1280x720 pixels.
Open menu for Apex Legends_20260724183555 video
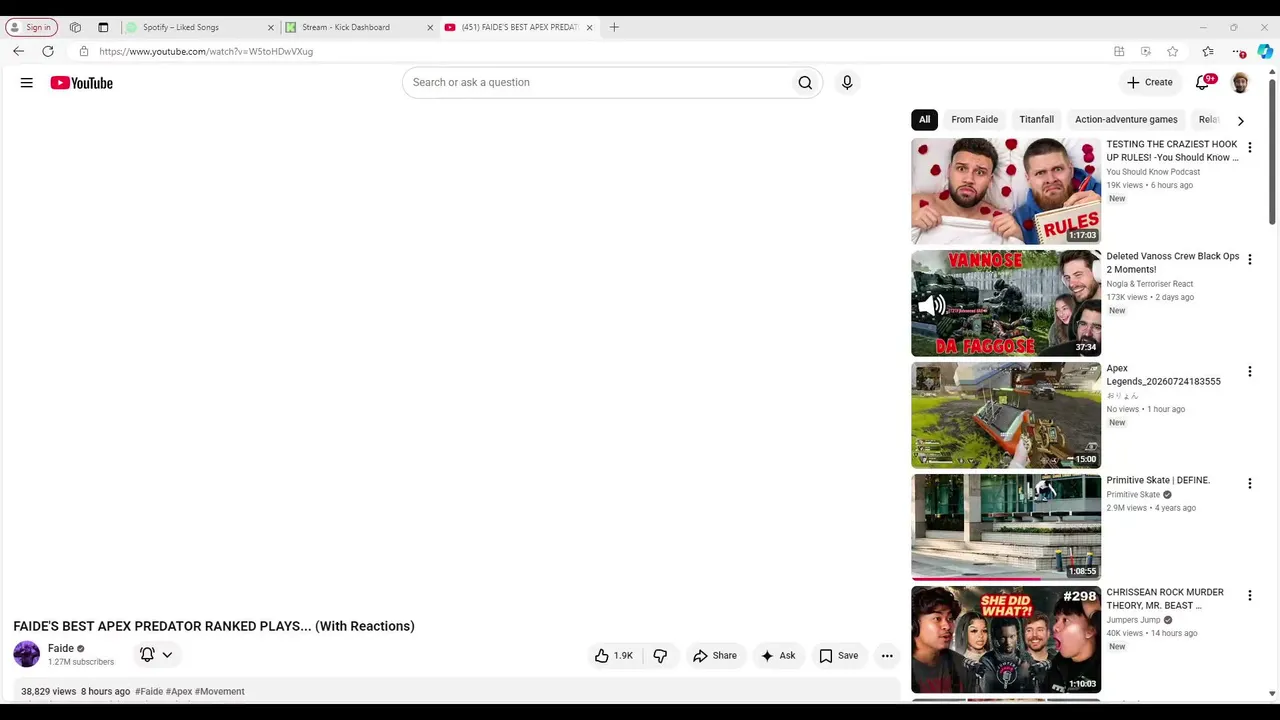[1249, 372]
